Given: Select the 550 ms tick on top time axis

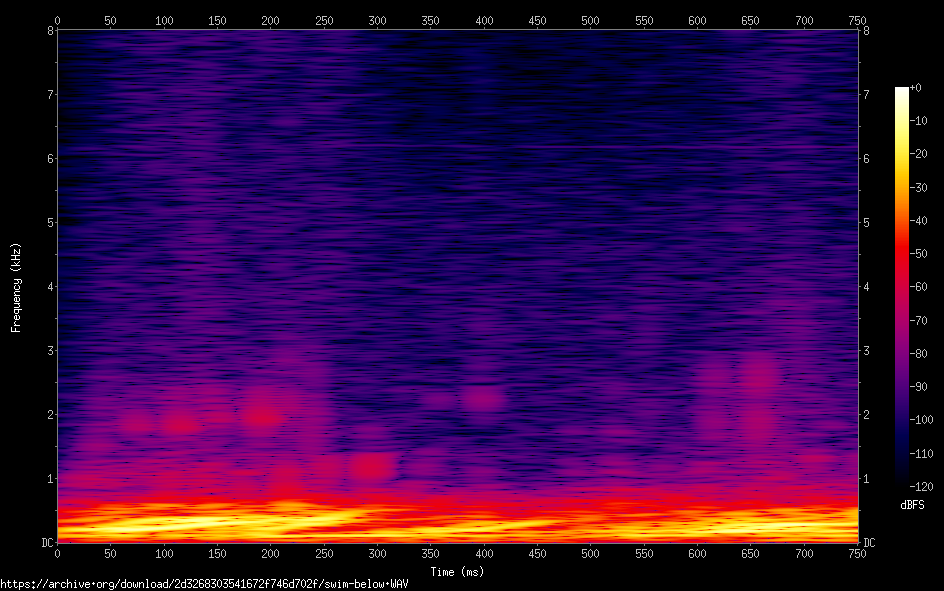Looking at the screenshot, I should coord(644,20).
